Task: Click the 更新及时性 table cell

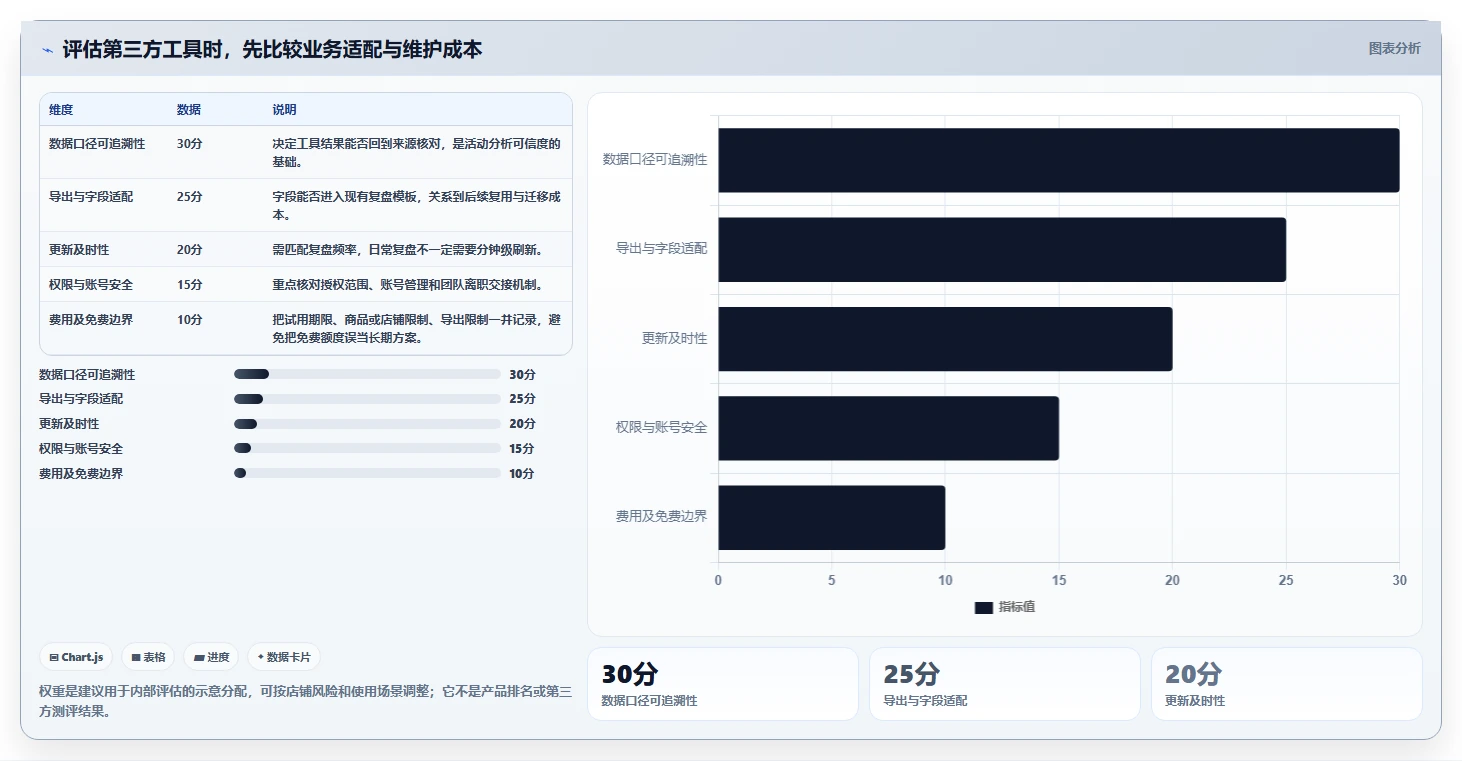Action: coord(79,250)
